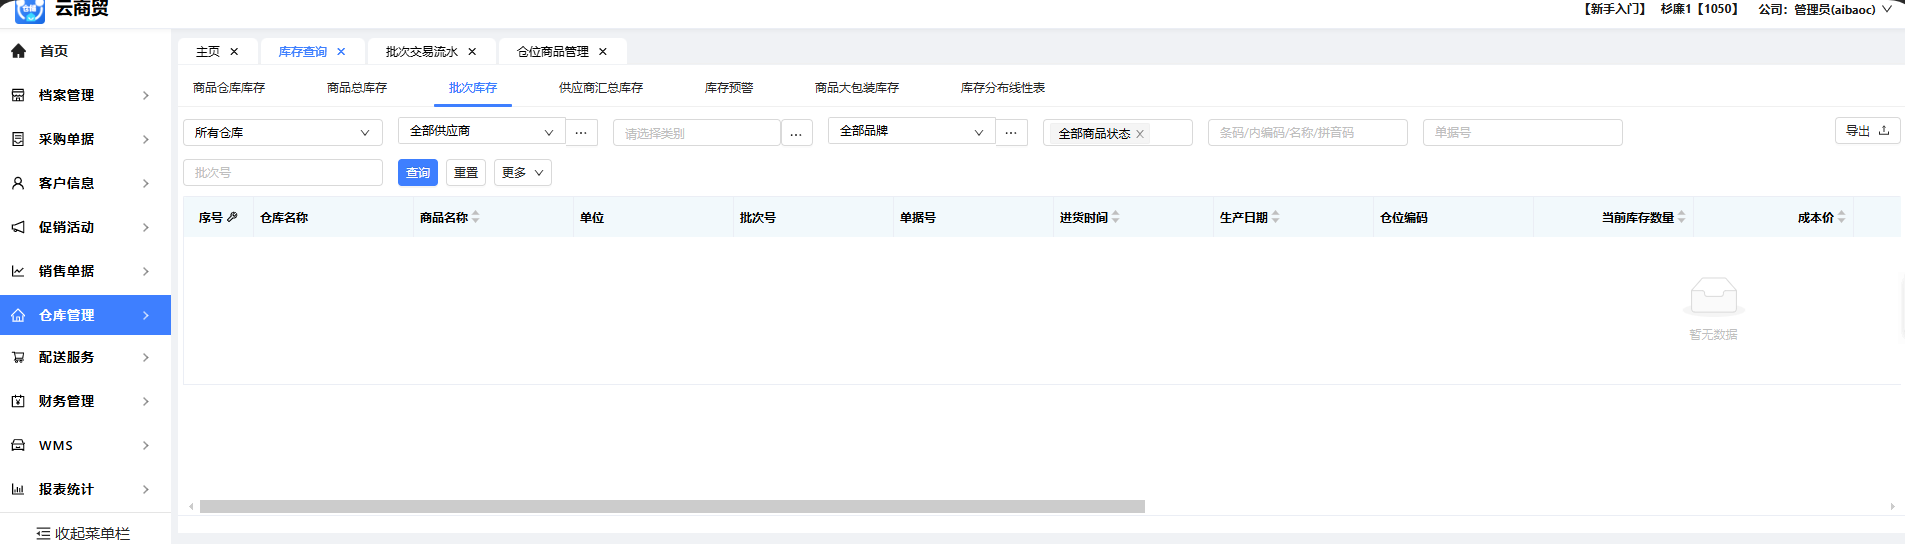Click the 仓库管理 warehouse icon
Screen dimensions: 1905x544
18,315
